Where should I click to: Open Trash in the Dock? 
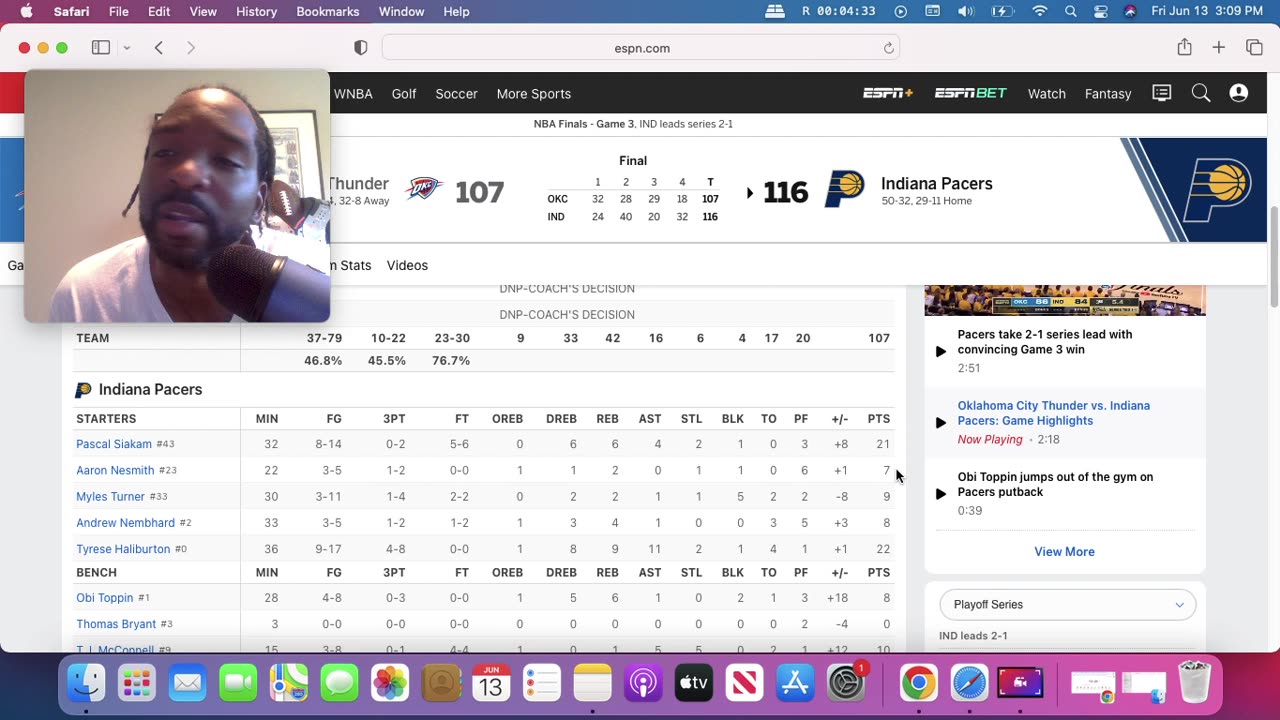pyautogui.click(x=1194, y=683)
